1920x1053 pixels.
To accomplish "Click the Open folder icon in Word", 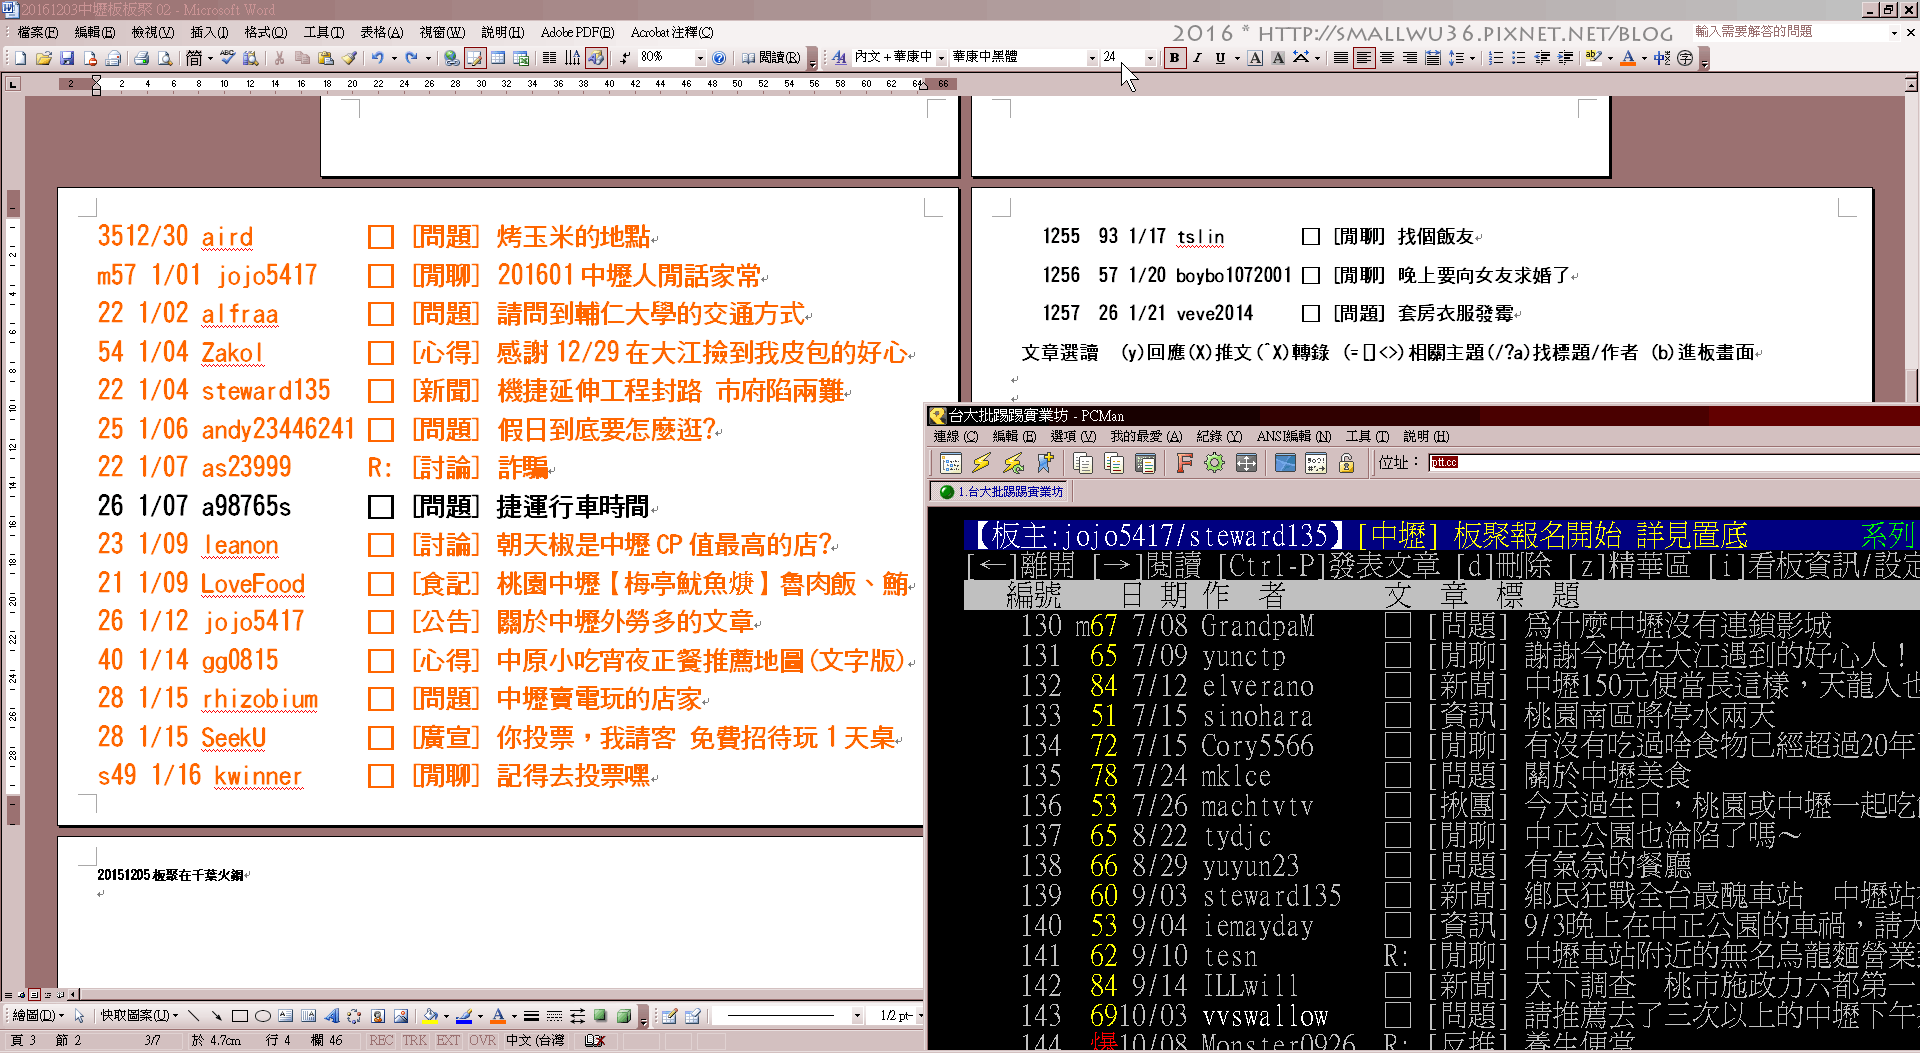I will tap(44, 58).
